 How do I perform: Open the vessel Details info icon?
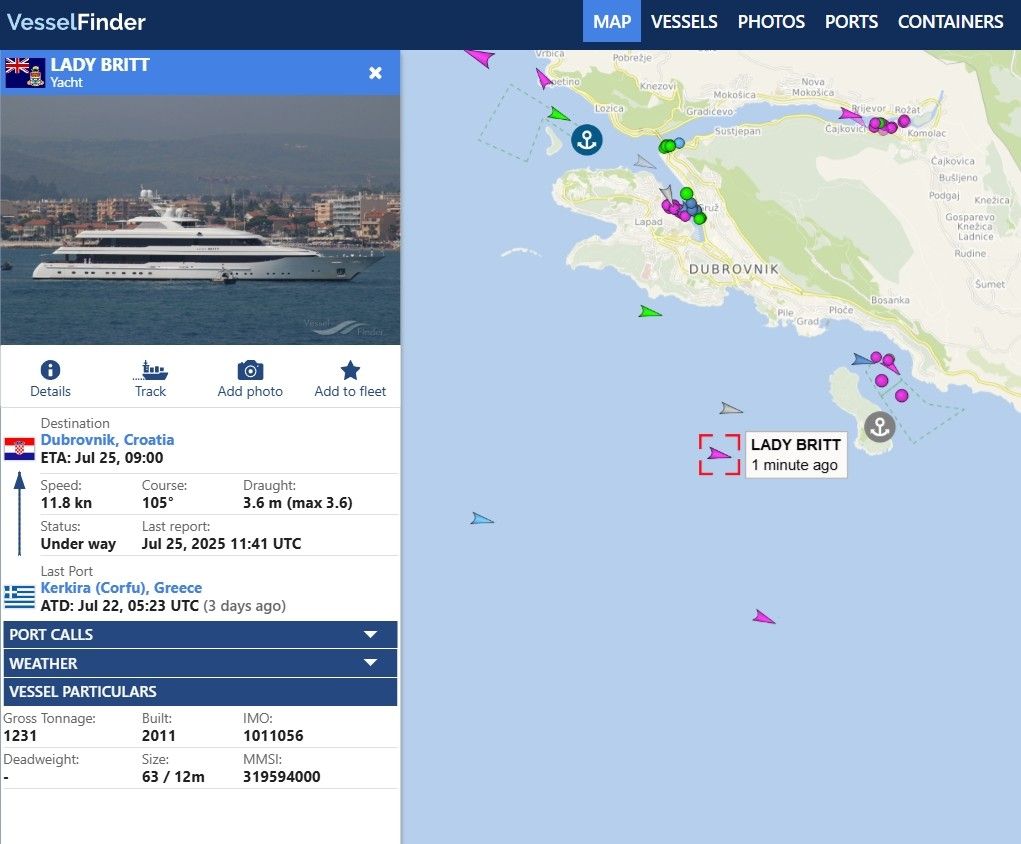pyautogui.click(x=50, y=371)
